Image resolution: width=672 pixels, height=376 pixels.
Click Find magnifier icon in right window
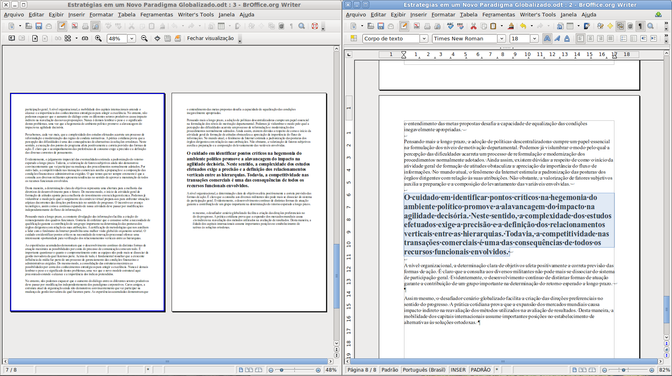pos(650,26)
